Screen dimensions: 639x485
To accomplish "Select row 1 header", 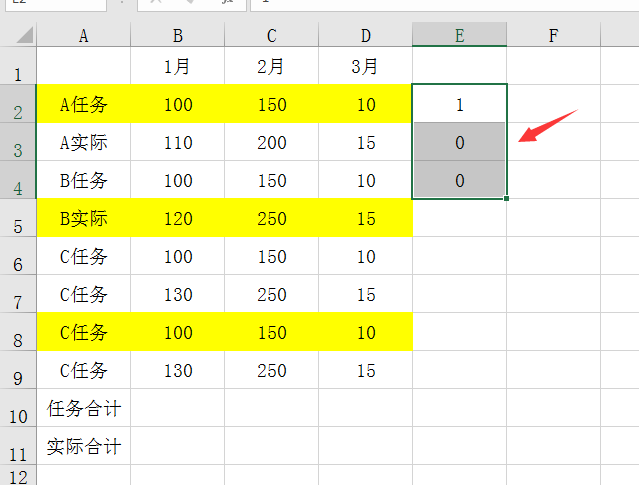I will (18, 66).
